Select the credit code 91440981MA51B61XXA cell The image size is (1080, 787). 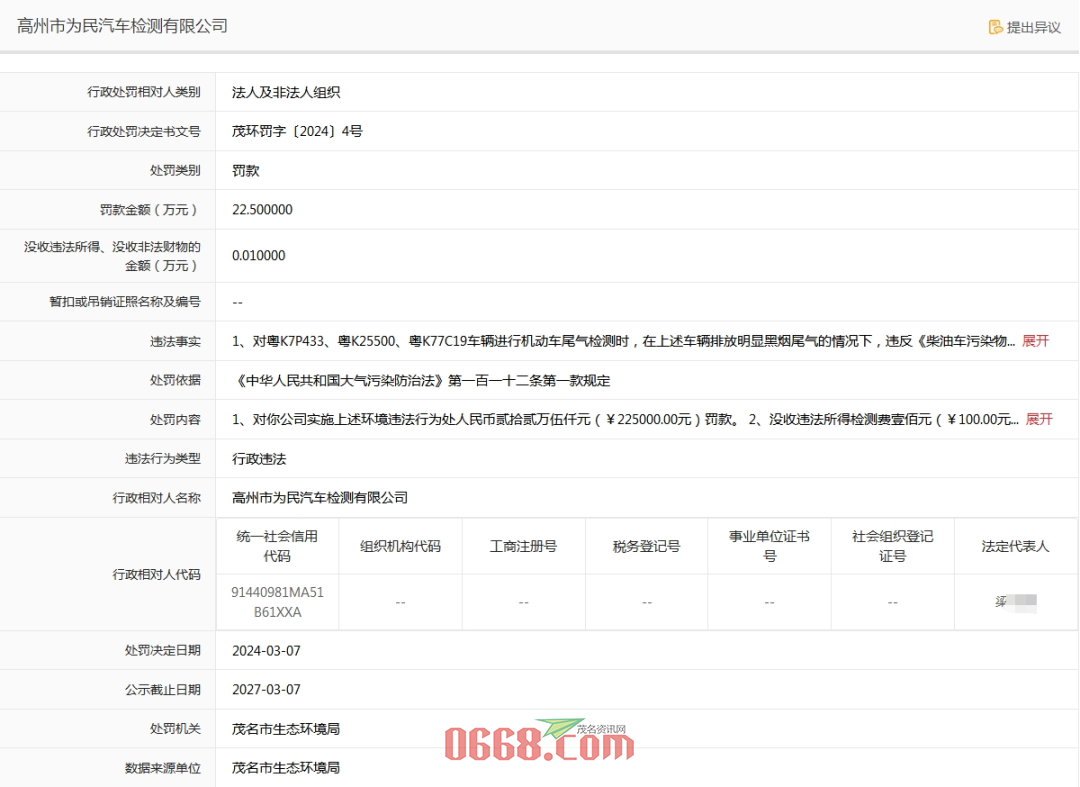click(x=277, y=602)
